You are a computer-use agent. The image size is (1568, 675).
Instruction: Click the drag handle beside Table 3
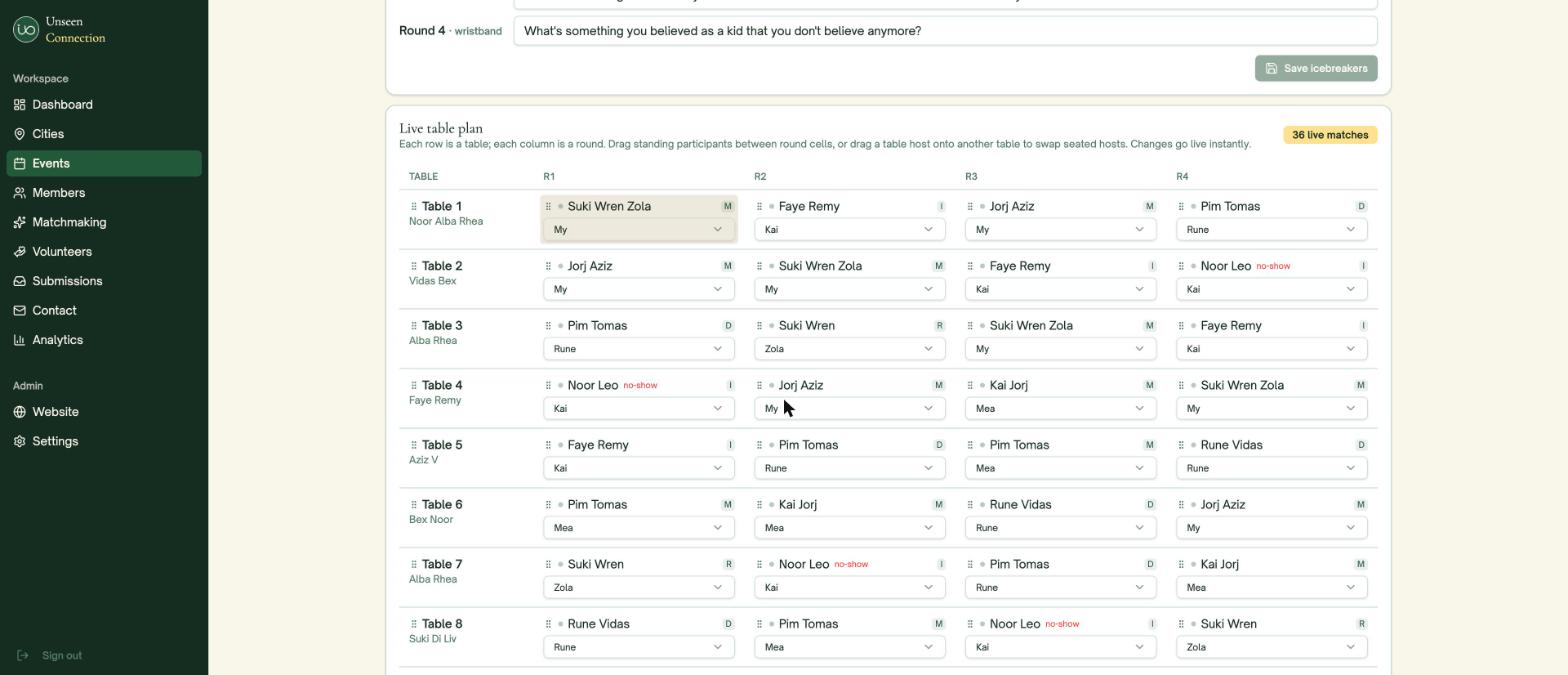coord(414,326)
